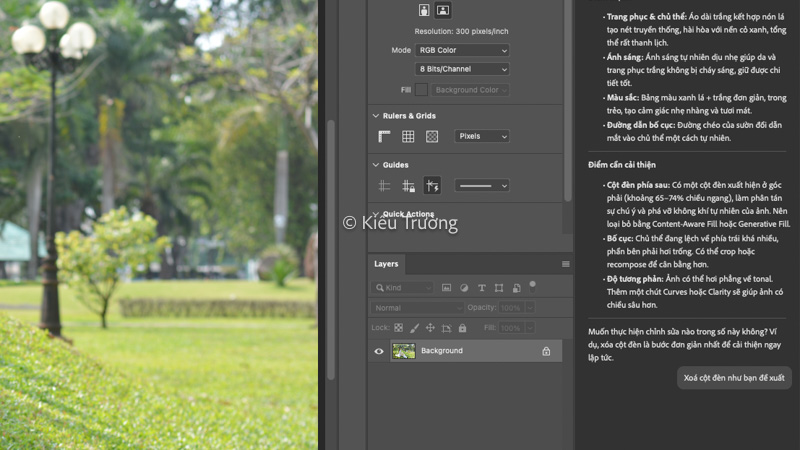This screenshot has height=450, width=800.
Task: Open the Layers panel menu
Action: (x=565, y=264)
